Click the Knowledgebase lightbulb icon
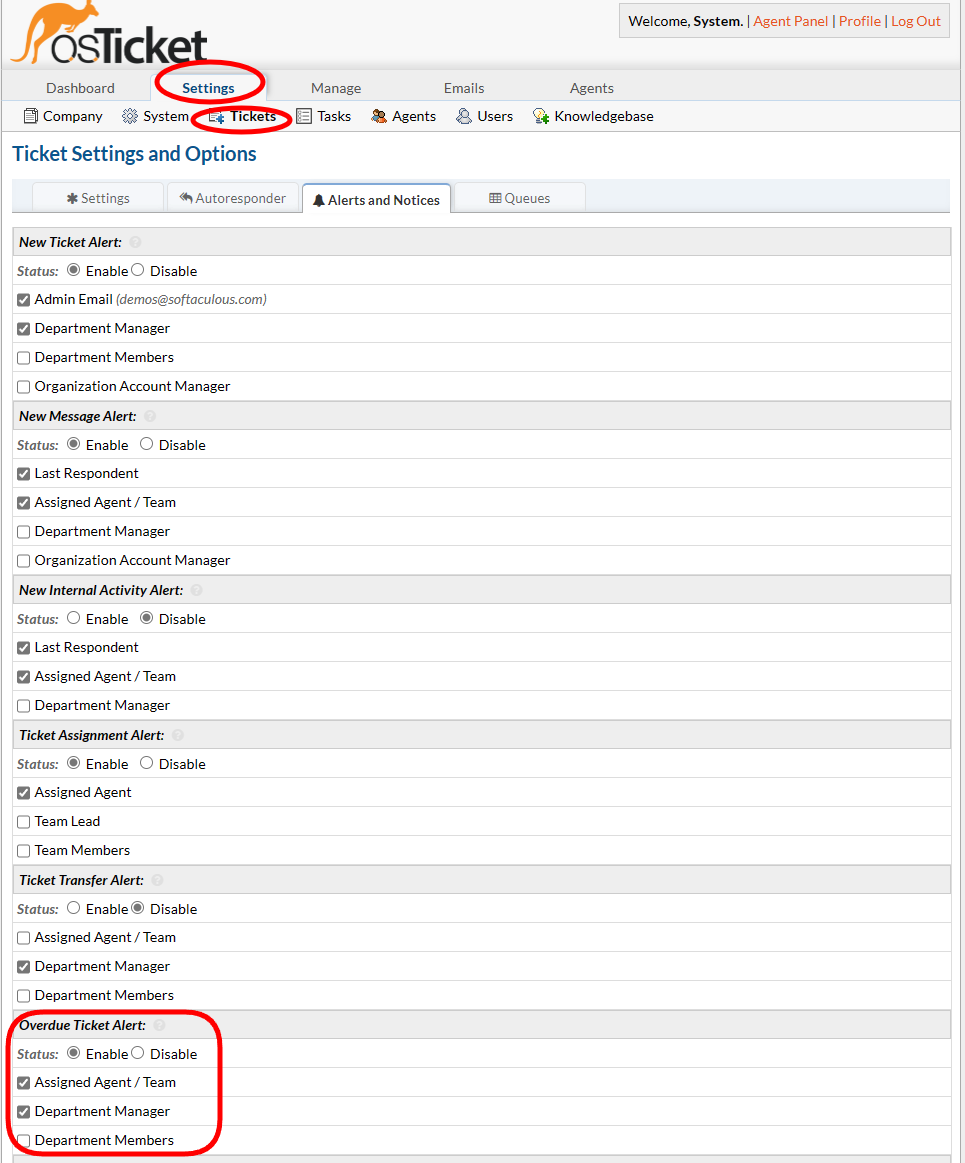Viewport: 965px width, 1163px height. (541, 116)
